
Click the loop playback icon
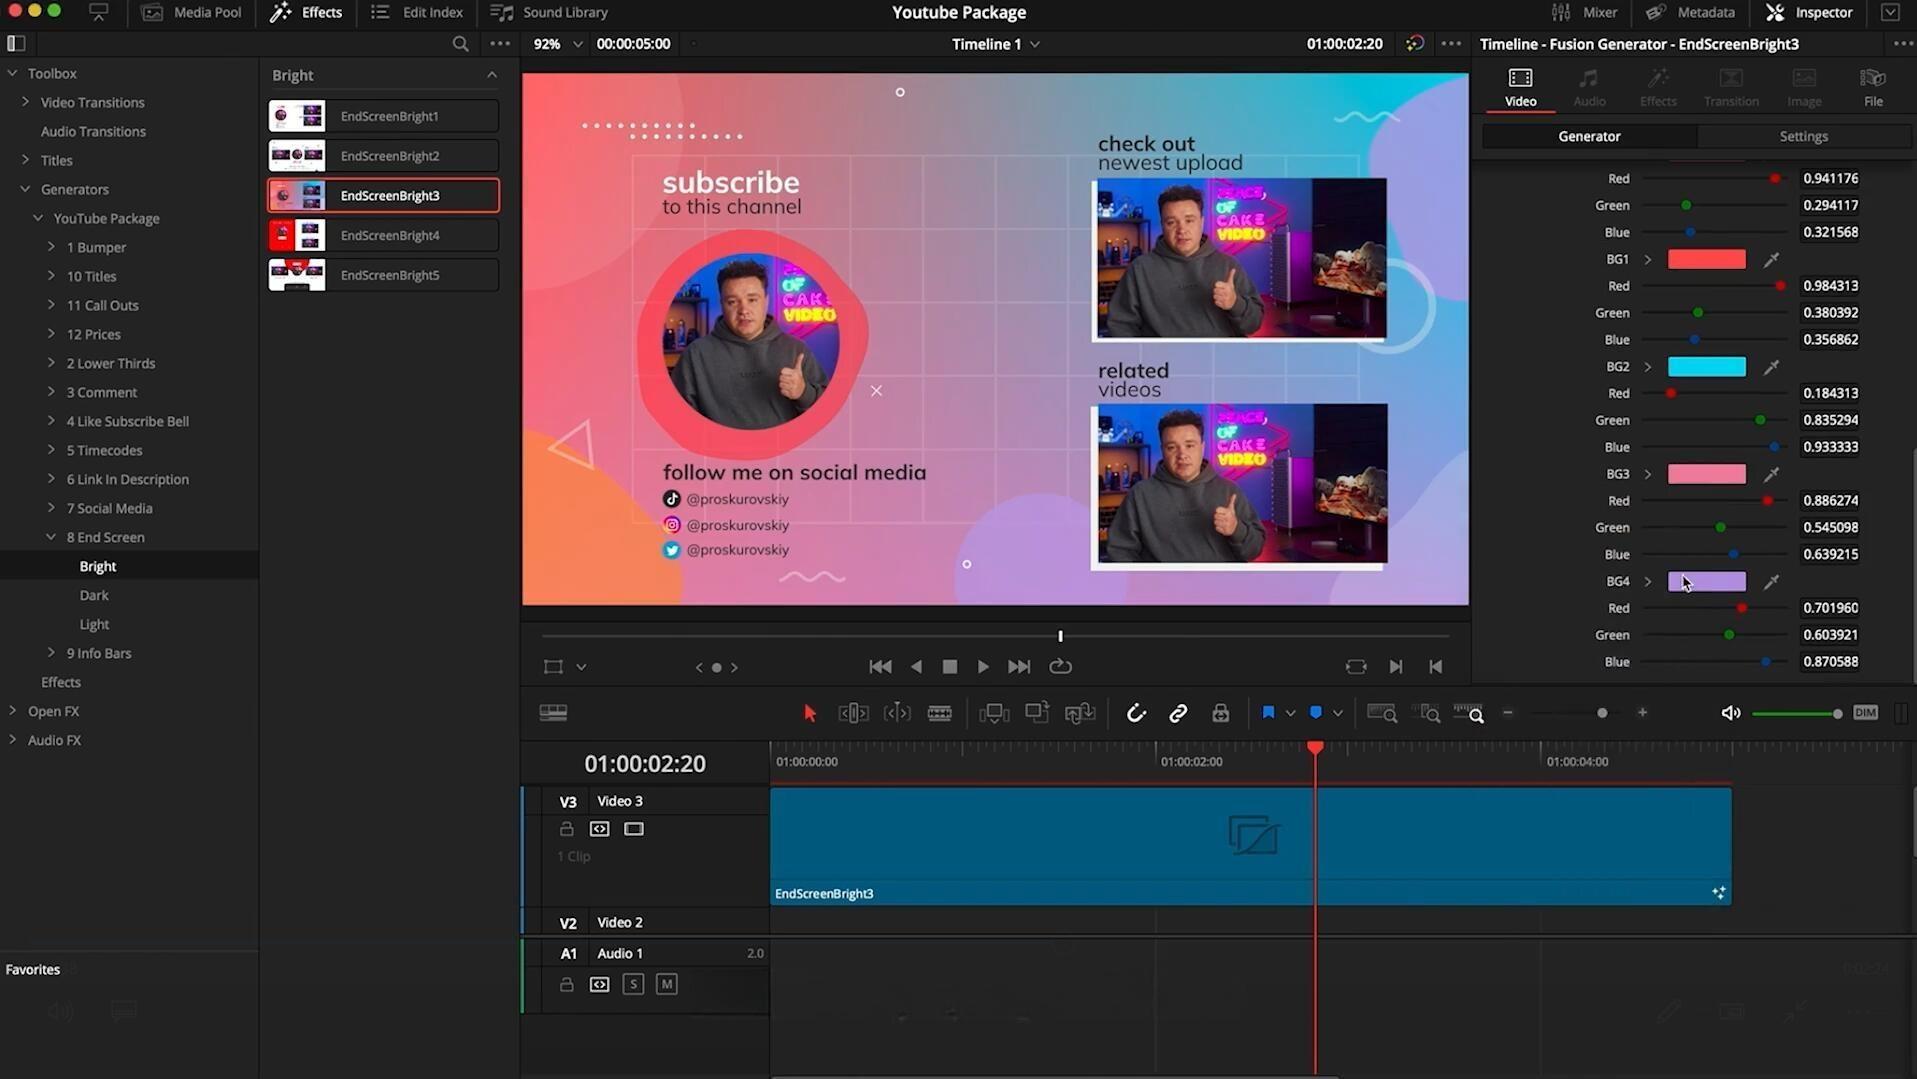[x=1060, y=667]
